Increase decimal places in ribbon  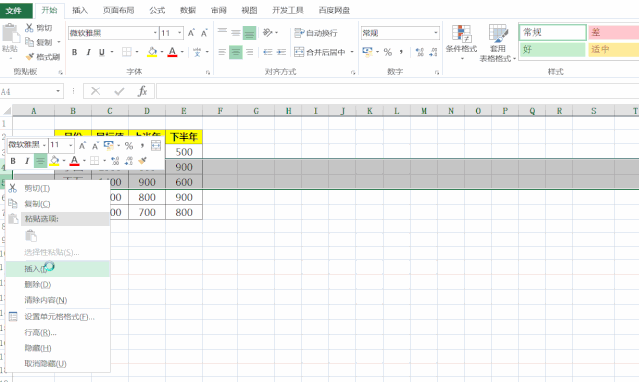(419, 52)
